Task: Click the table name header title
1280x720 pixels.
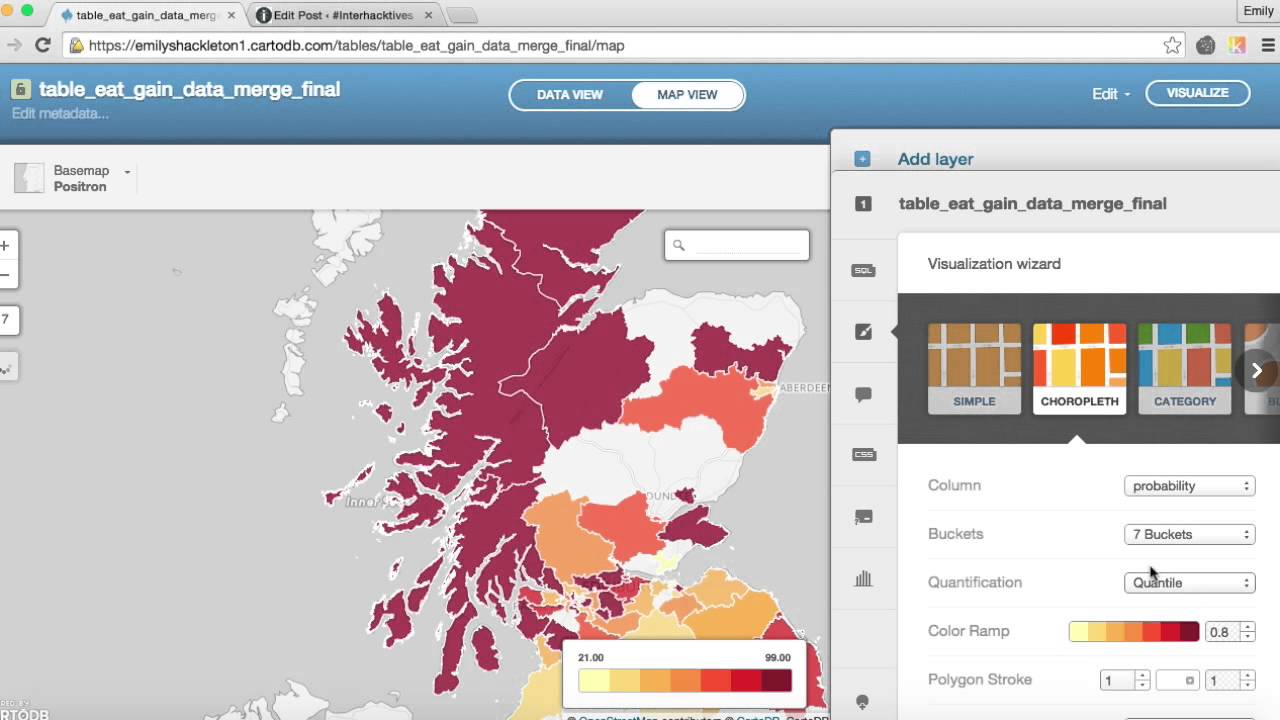Action: point(190,89)
